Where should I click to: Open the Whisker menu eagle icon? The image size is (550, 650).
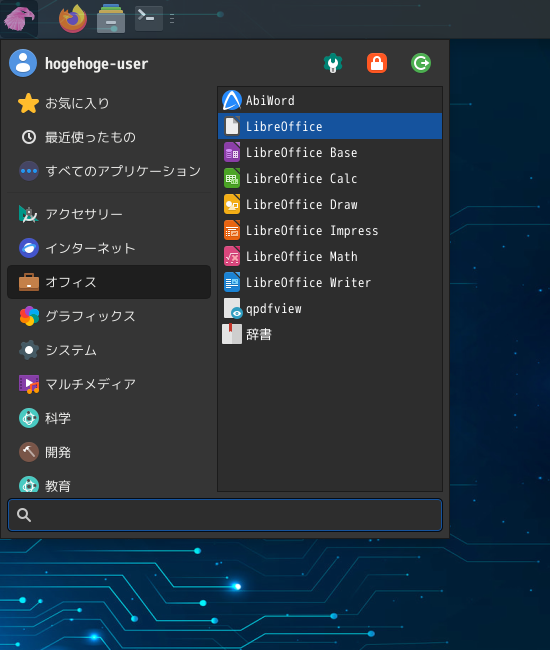19,19
